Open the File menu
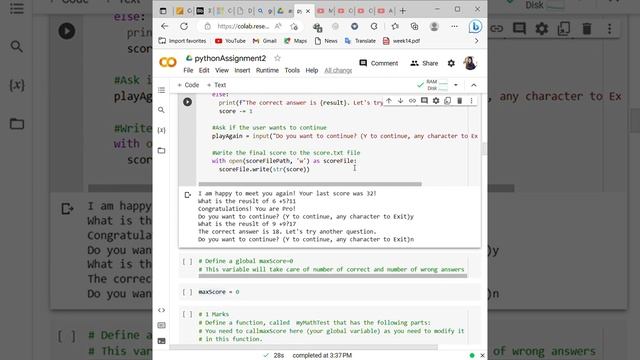The height and width of the screenshot is (360, 640). pyautogui.click(x=188, y=70)
